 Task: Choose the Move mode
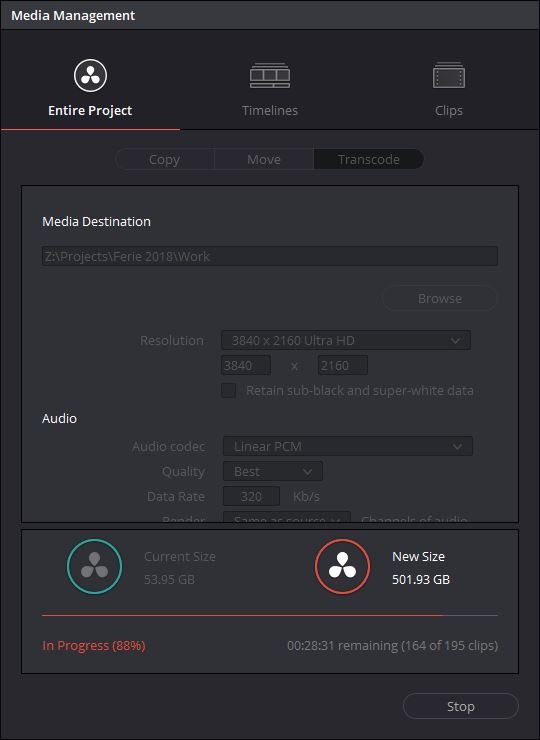coord(264,160)
